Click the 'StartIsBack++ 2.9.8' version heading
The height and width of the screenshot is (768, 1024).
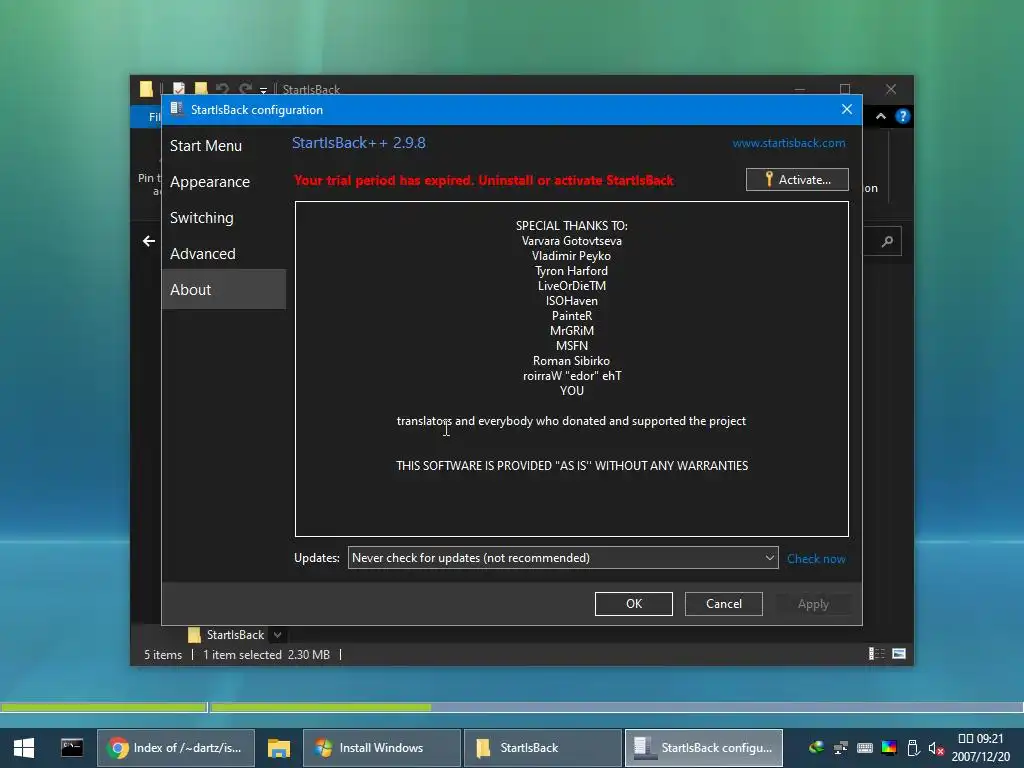pyautogui.click(x=359, y=143)
